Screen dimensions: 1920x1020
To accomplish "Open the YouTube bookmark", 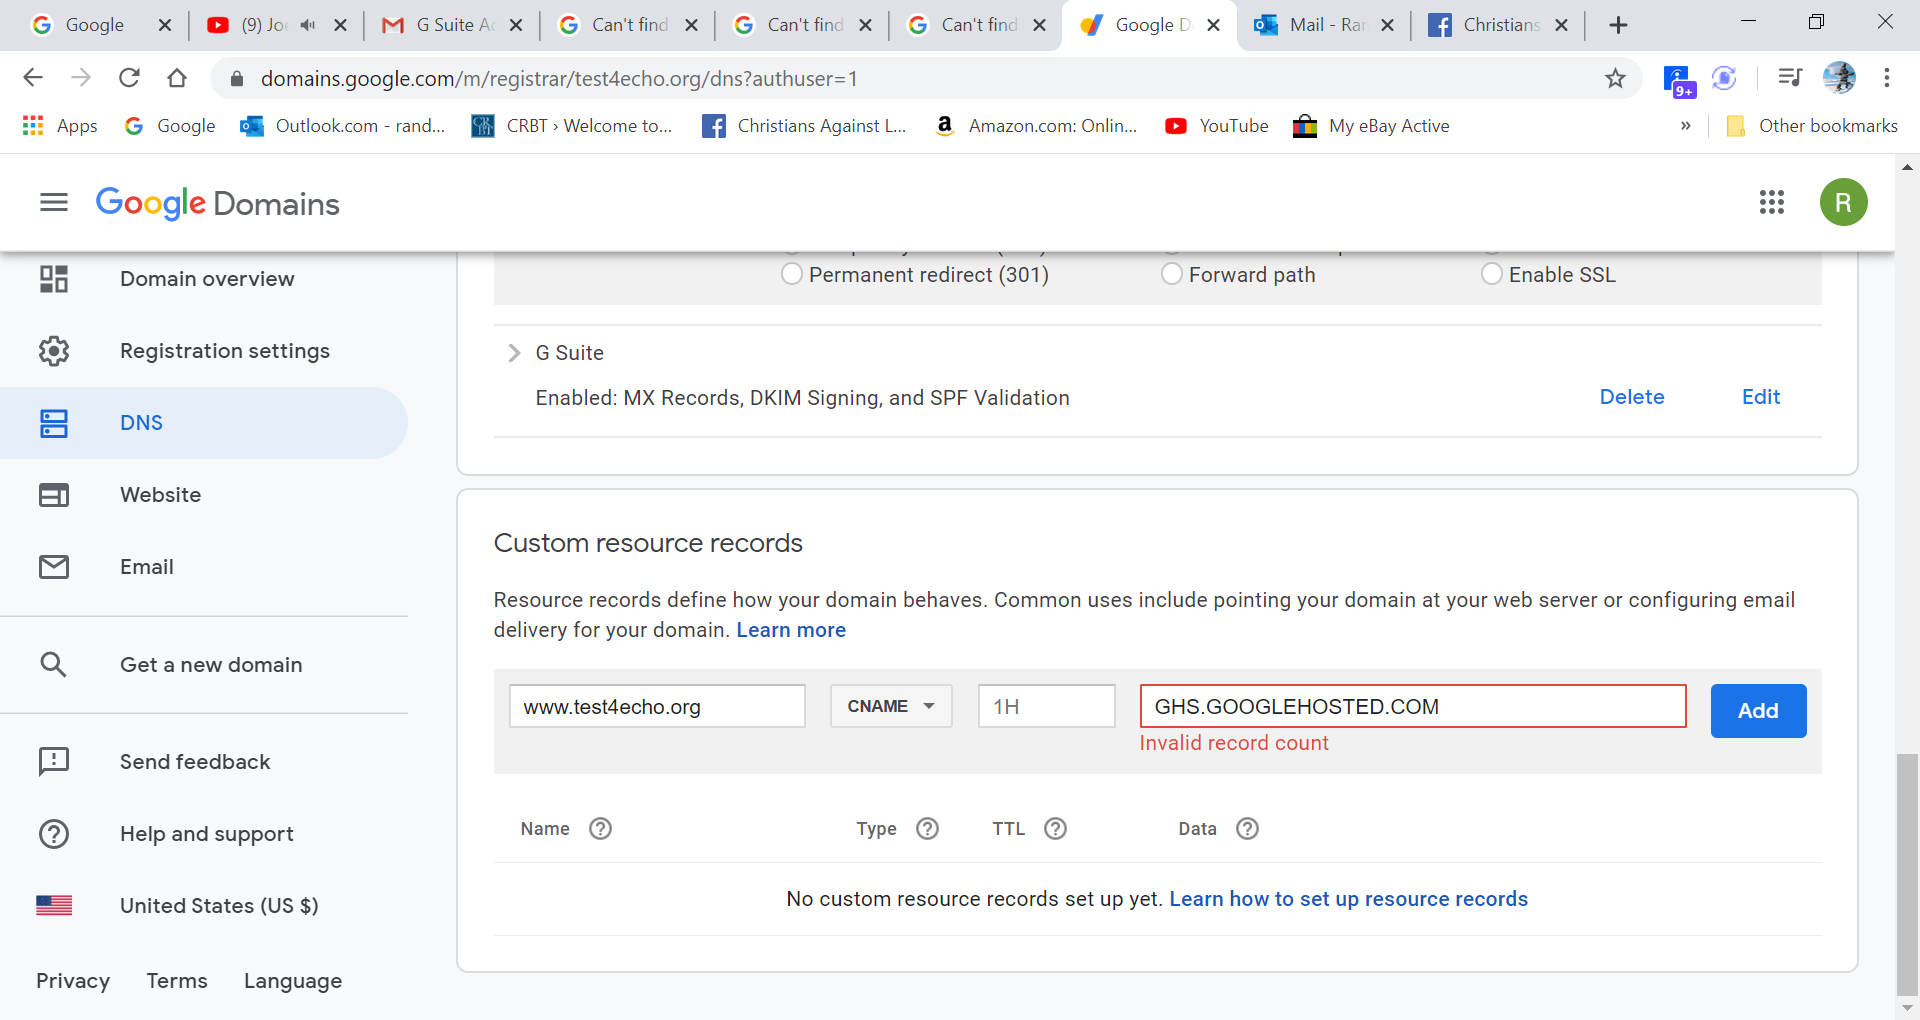I will click(x=1217, y=126).
